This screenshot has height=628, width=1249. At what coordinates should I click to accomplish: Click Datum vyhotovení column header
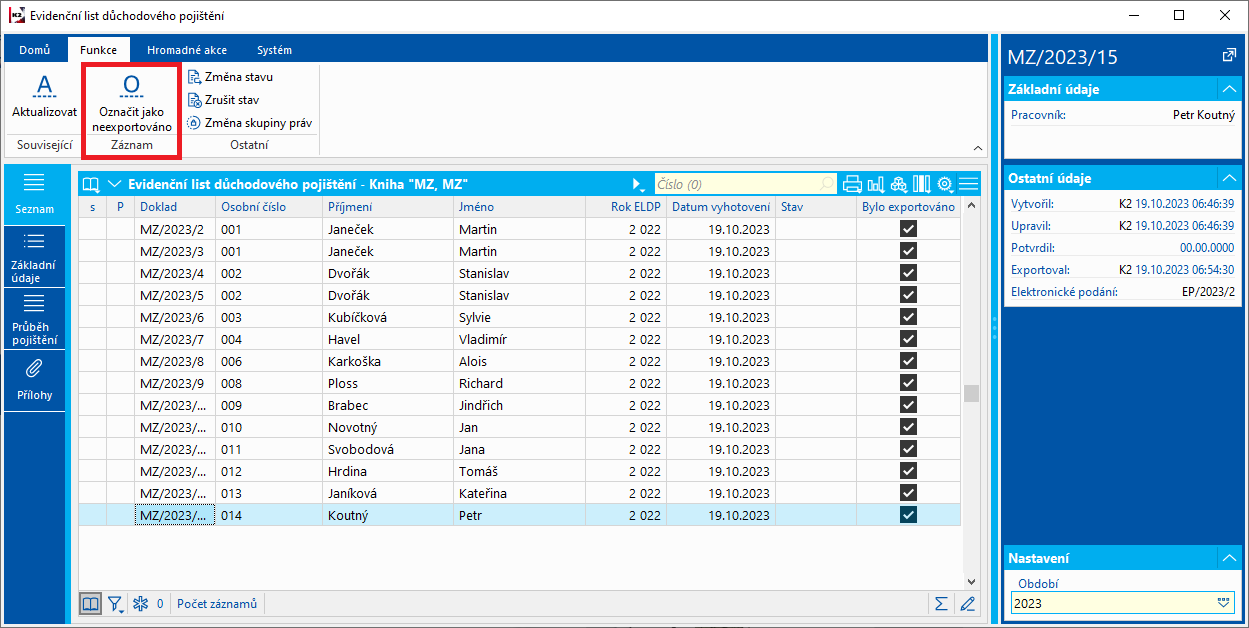pos(721,207)
